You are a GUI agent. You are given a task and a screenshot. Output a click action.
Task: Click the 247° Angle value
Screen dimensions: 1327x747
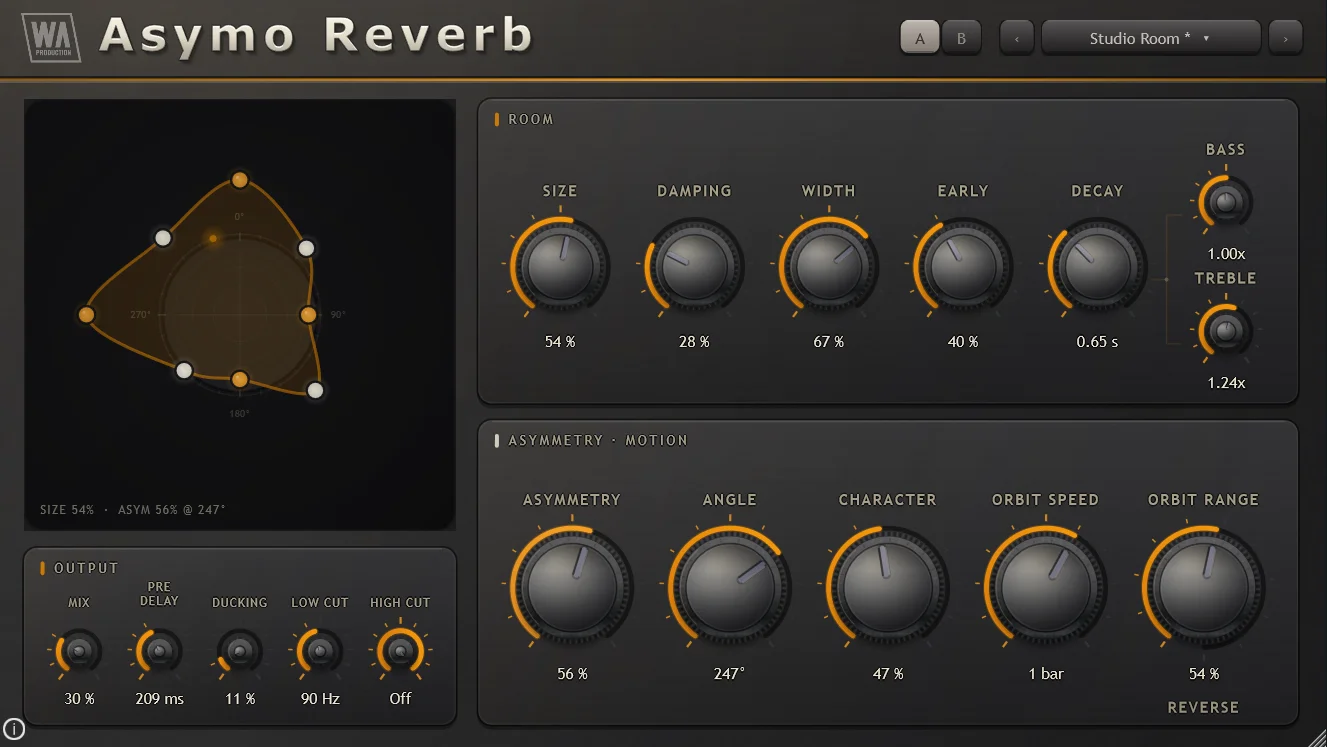pos(729,674)
